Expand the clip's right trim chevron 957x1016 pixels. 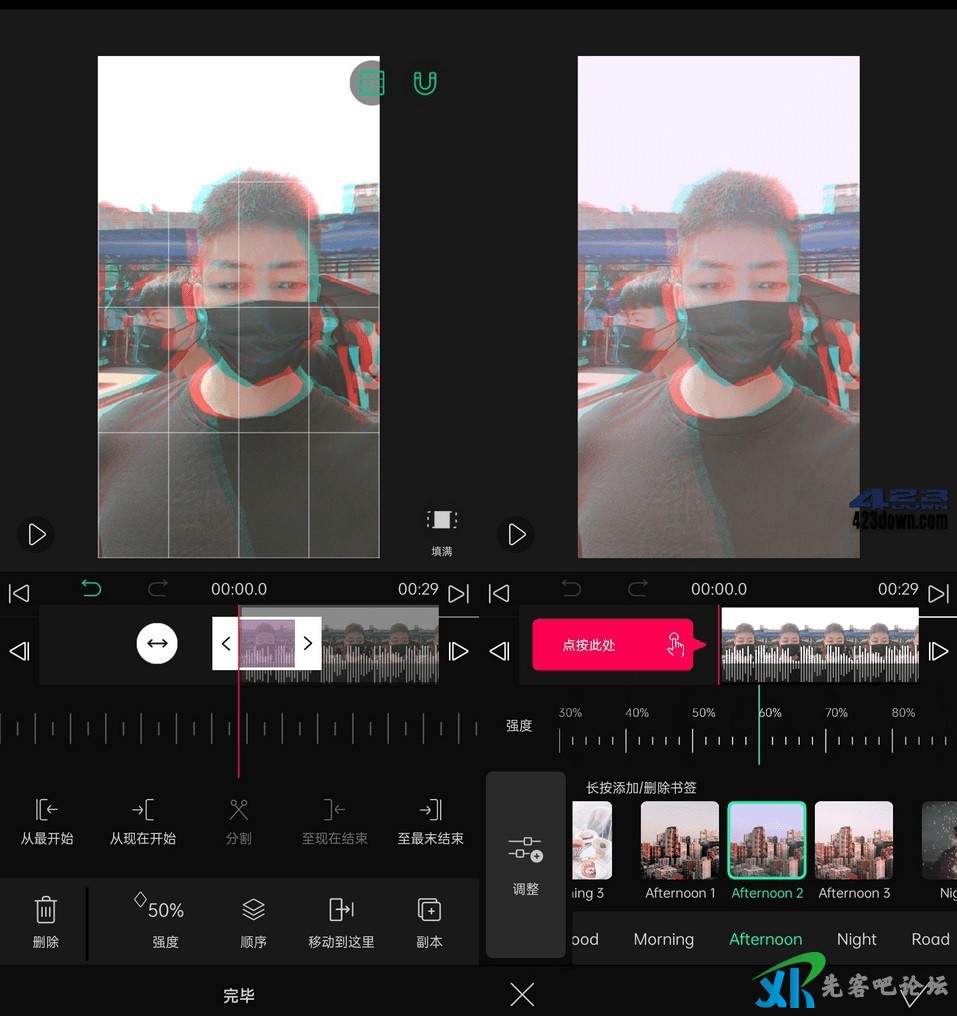point(308,644)
